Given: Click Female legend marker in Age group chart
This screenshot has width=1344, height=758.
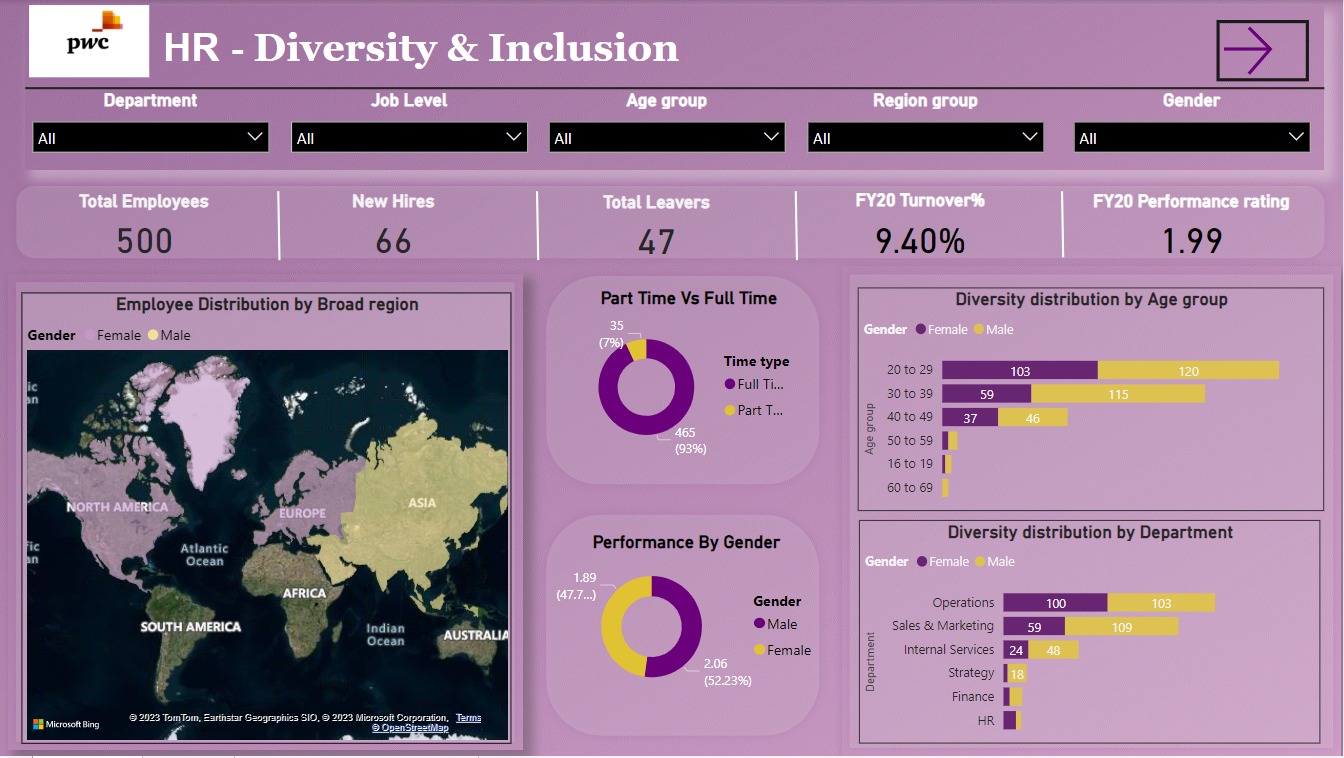Looking at the screenshot, I should click(x=919, y=329).
